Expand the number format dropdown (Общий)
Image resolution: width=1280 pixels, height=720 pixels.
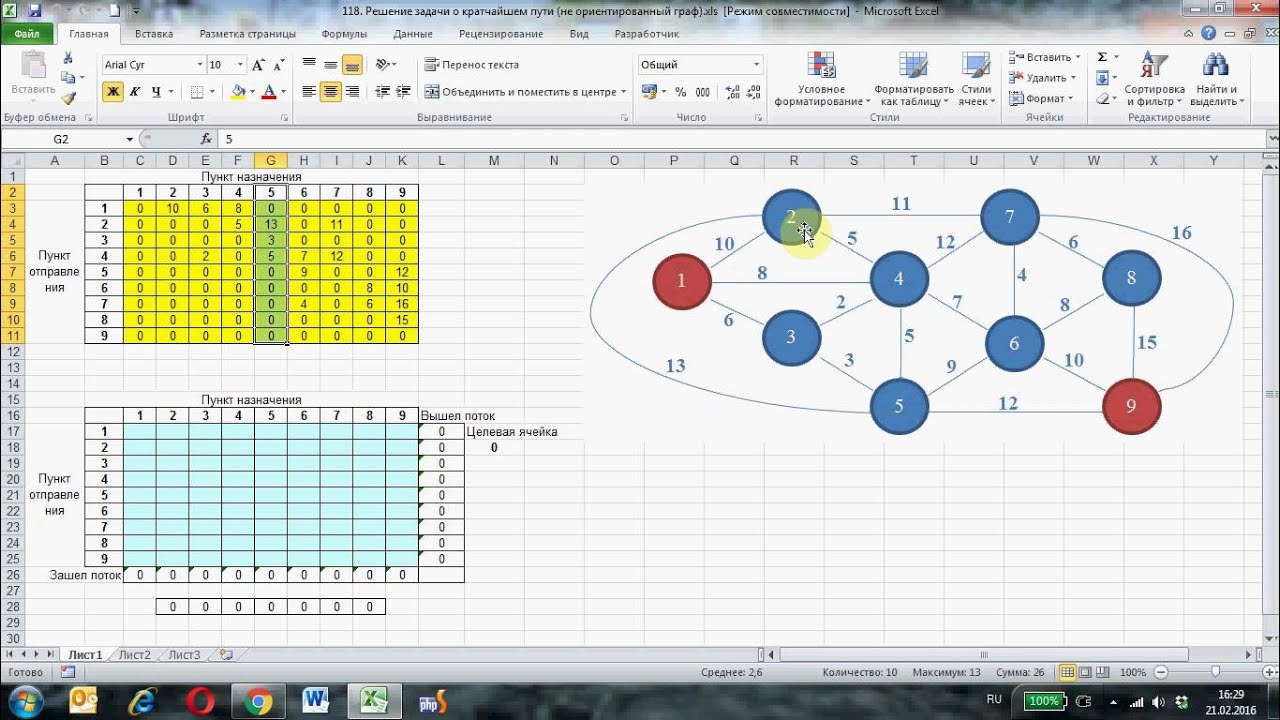coord(756,65)
